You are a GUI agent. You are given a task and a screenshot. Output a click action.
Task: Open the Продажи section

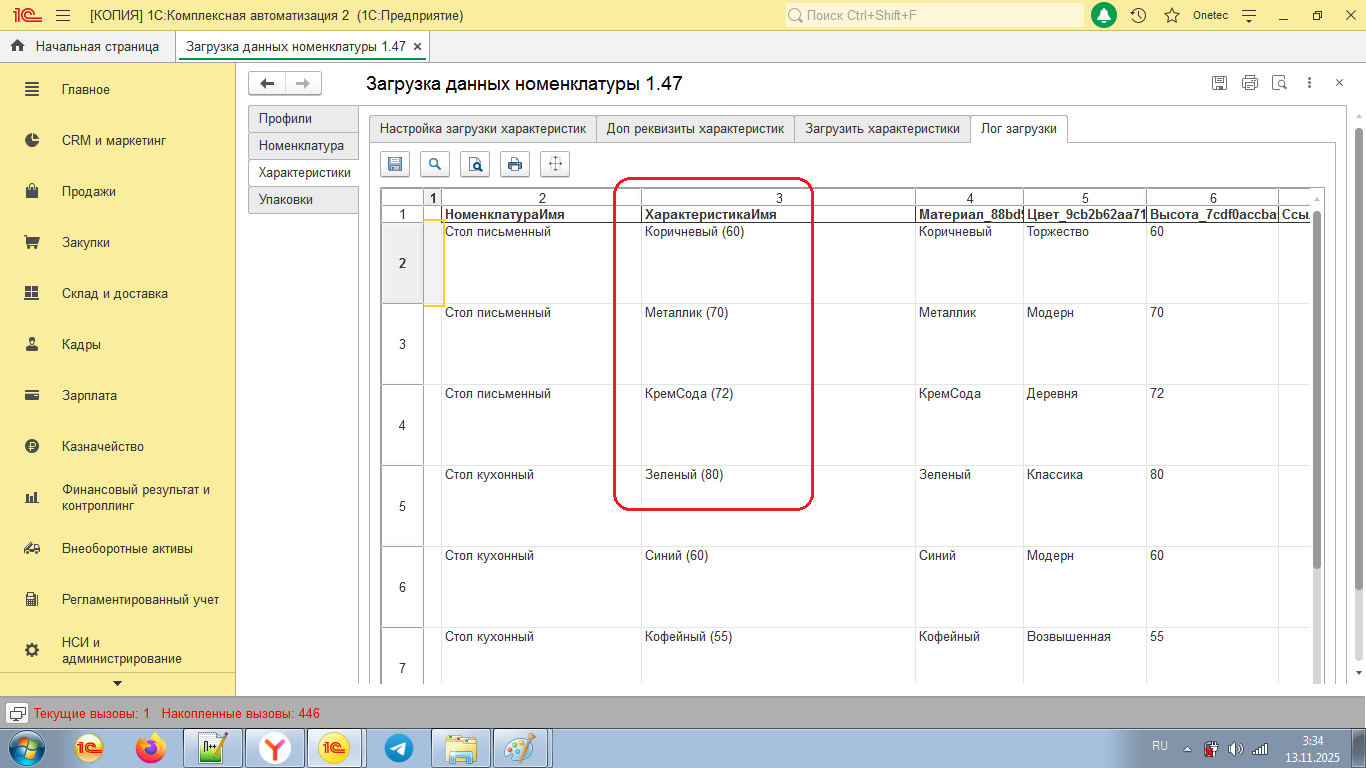pyautogui.click(x=118, y=192)
